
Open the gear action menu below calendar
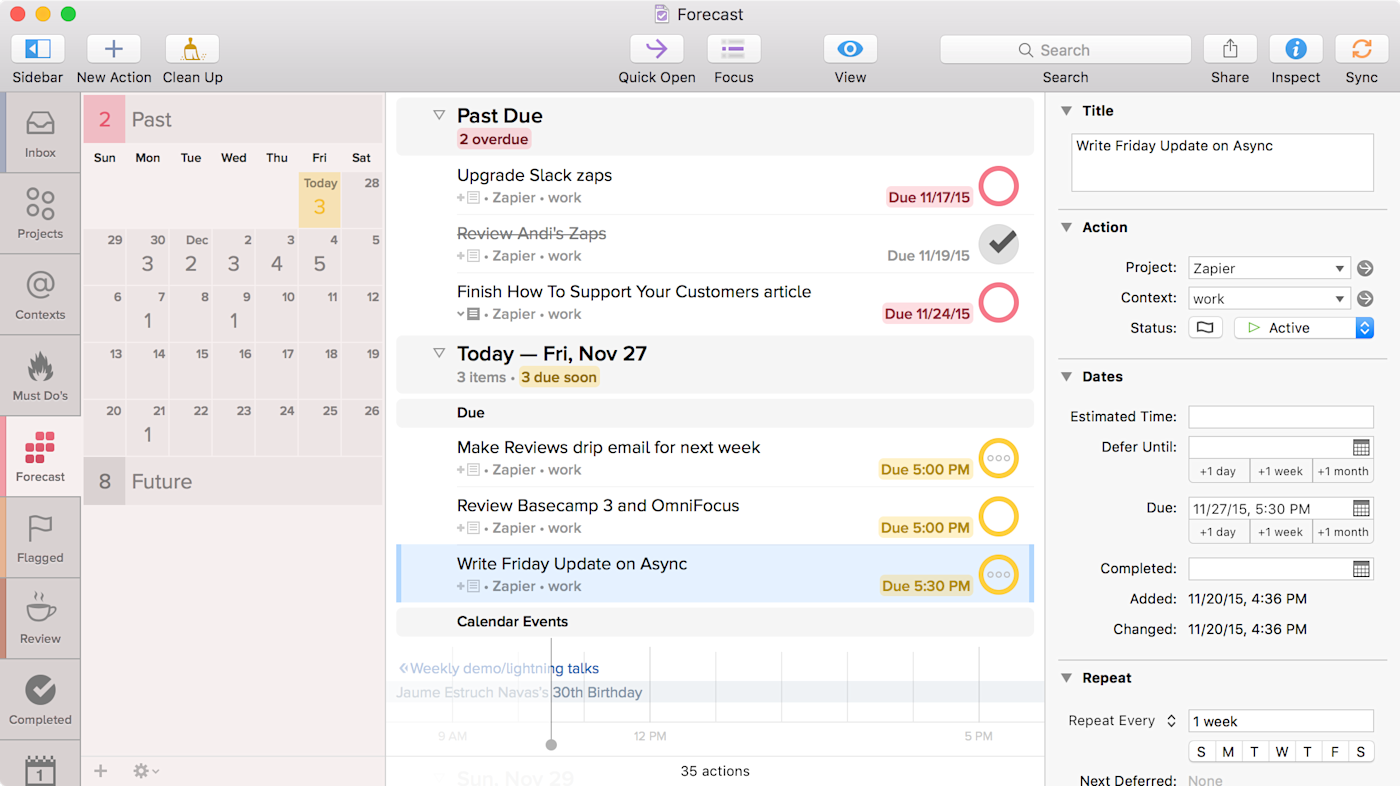pos(145,770)
